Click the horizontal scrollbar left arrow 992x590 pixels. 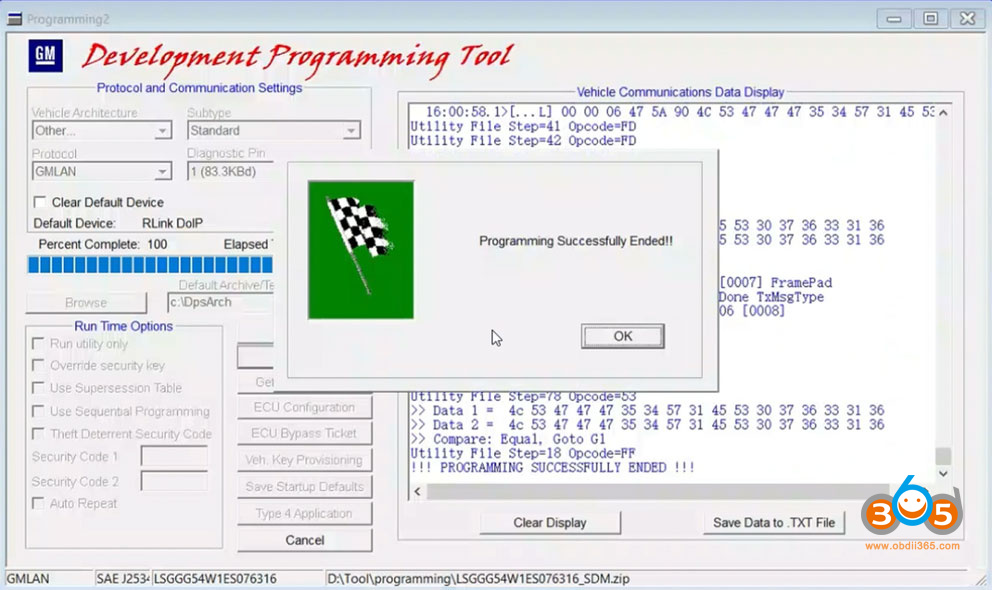[419, 492]
